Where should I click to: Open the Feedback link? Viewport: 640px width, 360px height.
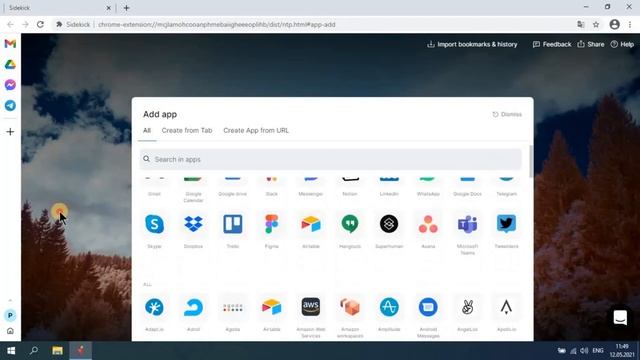[x=552, y=44]
